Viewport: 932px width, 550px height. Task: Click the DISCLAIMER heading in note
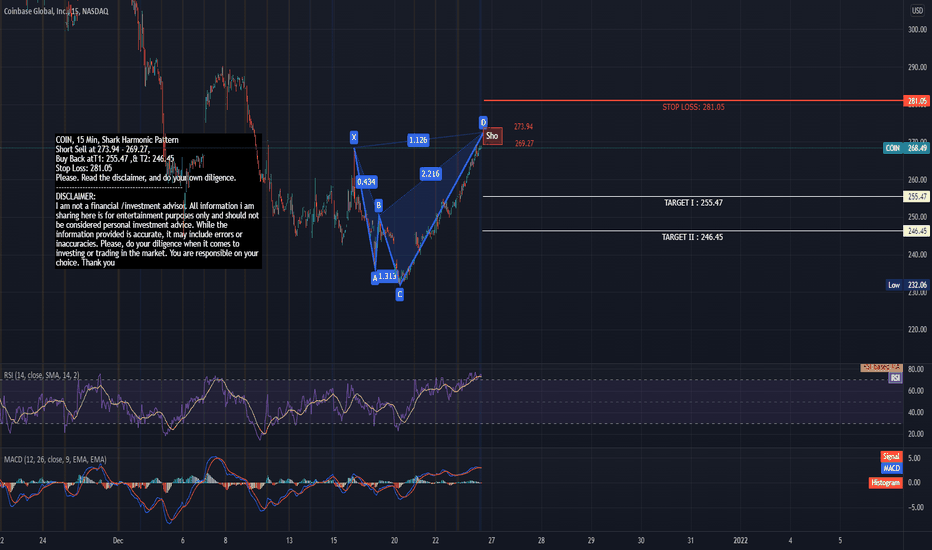click(x=75, y=196)
